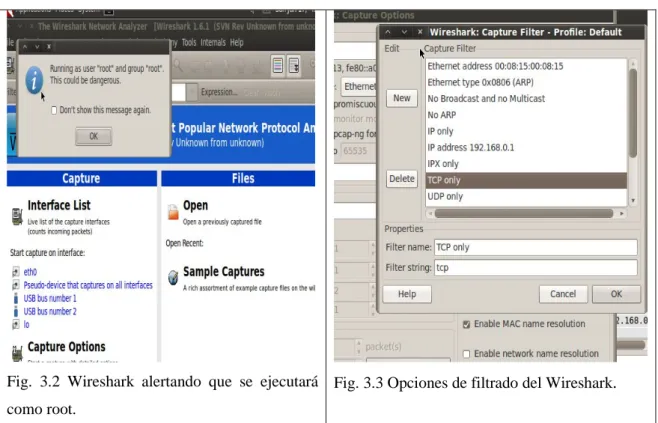Click the Filter name input field
Image resolution: width=658 pixels, height=423 pixels.
click(x=535, y=247)
